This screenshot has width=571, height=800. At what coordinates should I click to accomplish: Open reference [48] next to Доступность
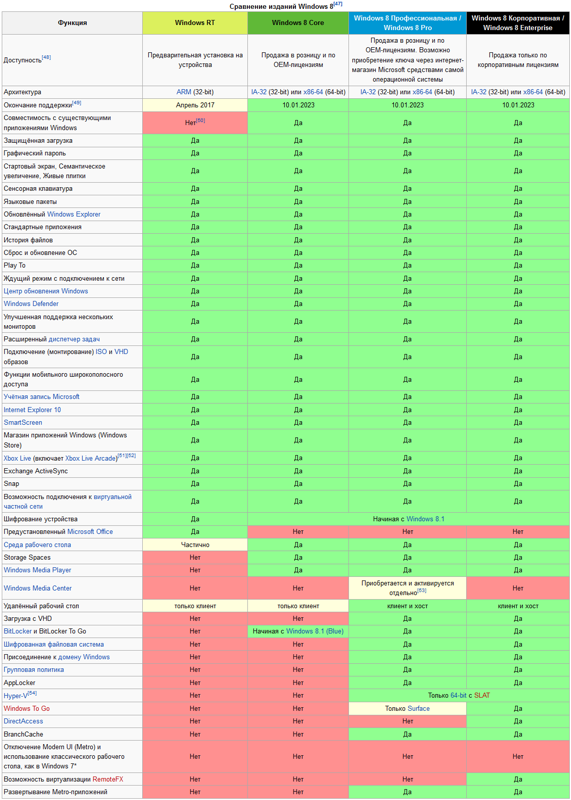46,58
